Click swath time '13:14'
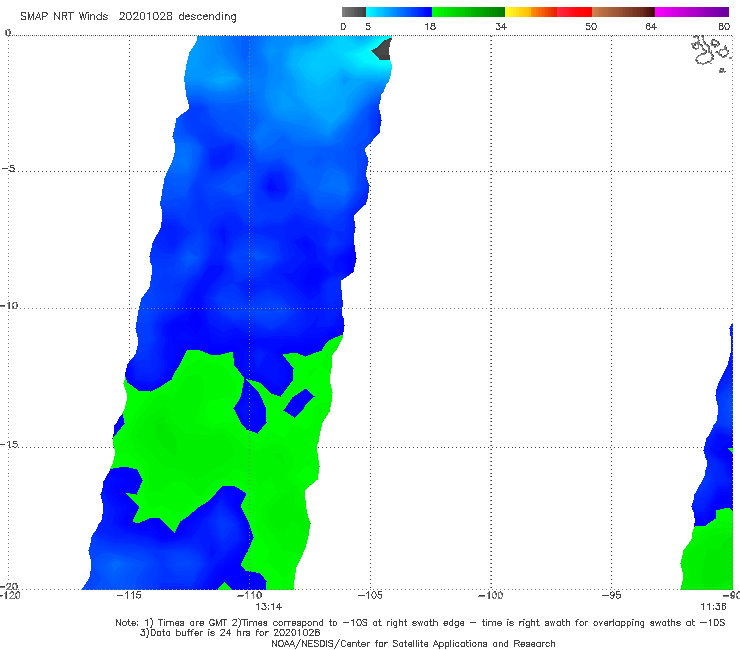 (x=269, y=607)
